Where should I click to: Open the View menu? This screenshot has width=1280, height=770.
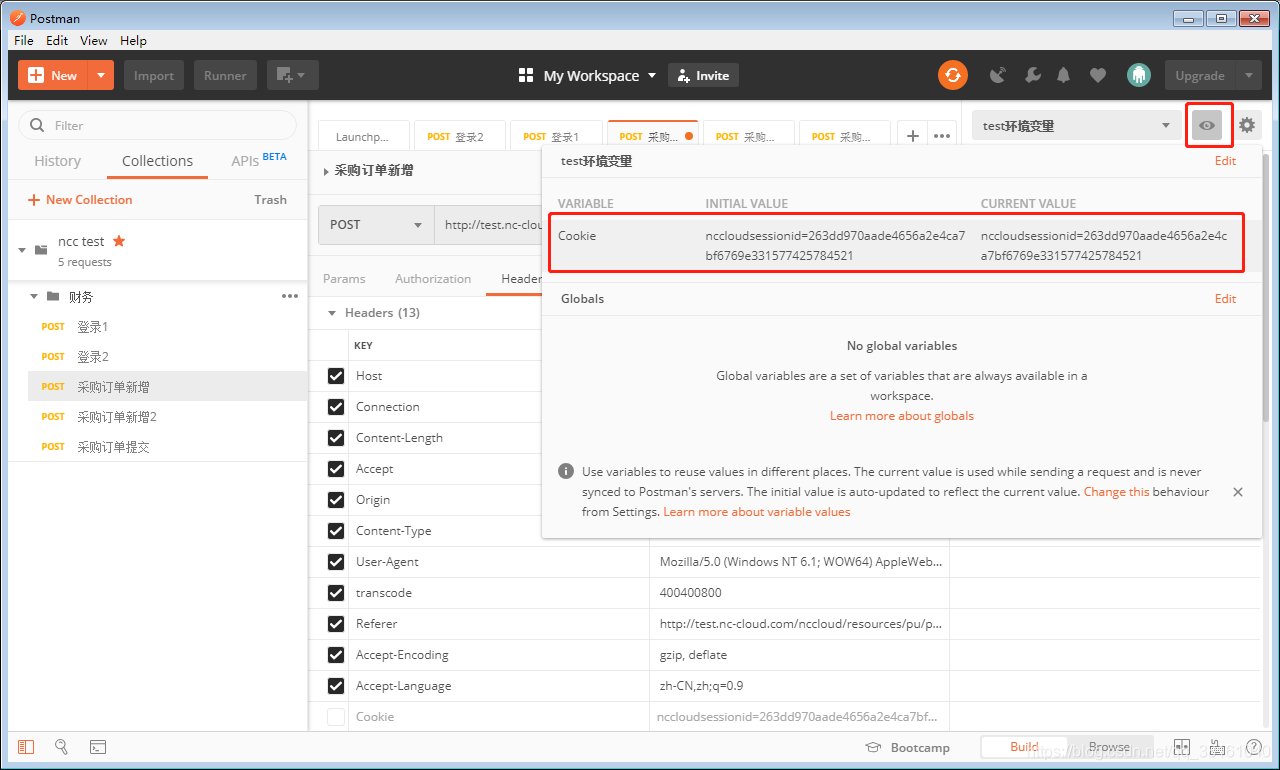(94, 41)
